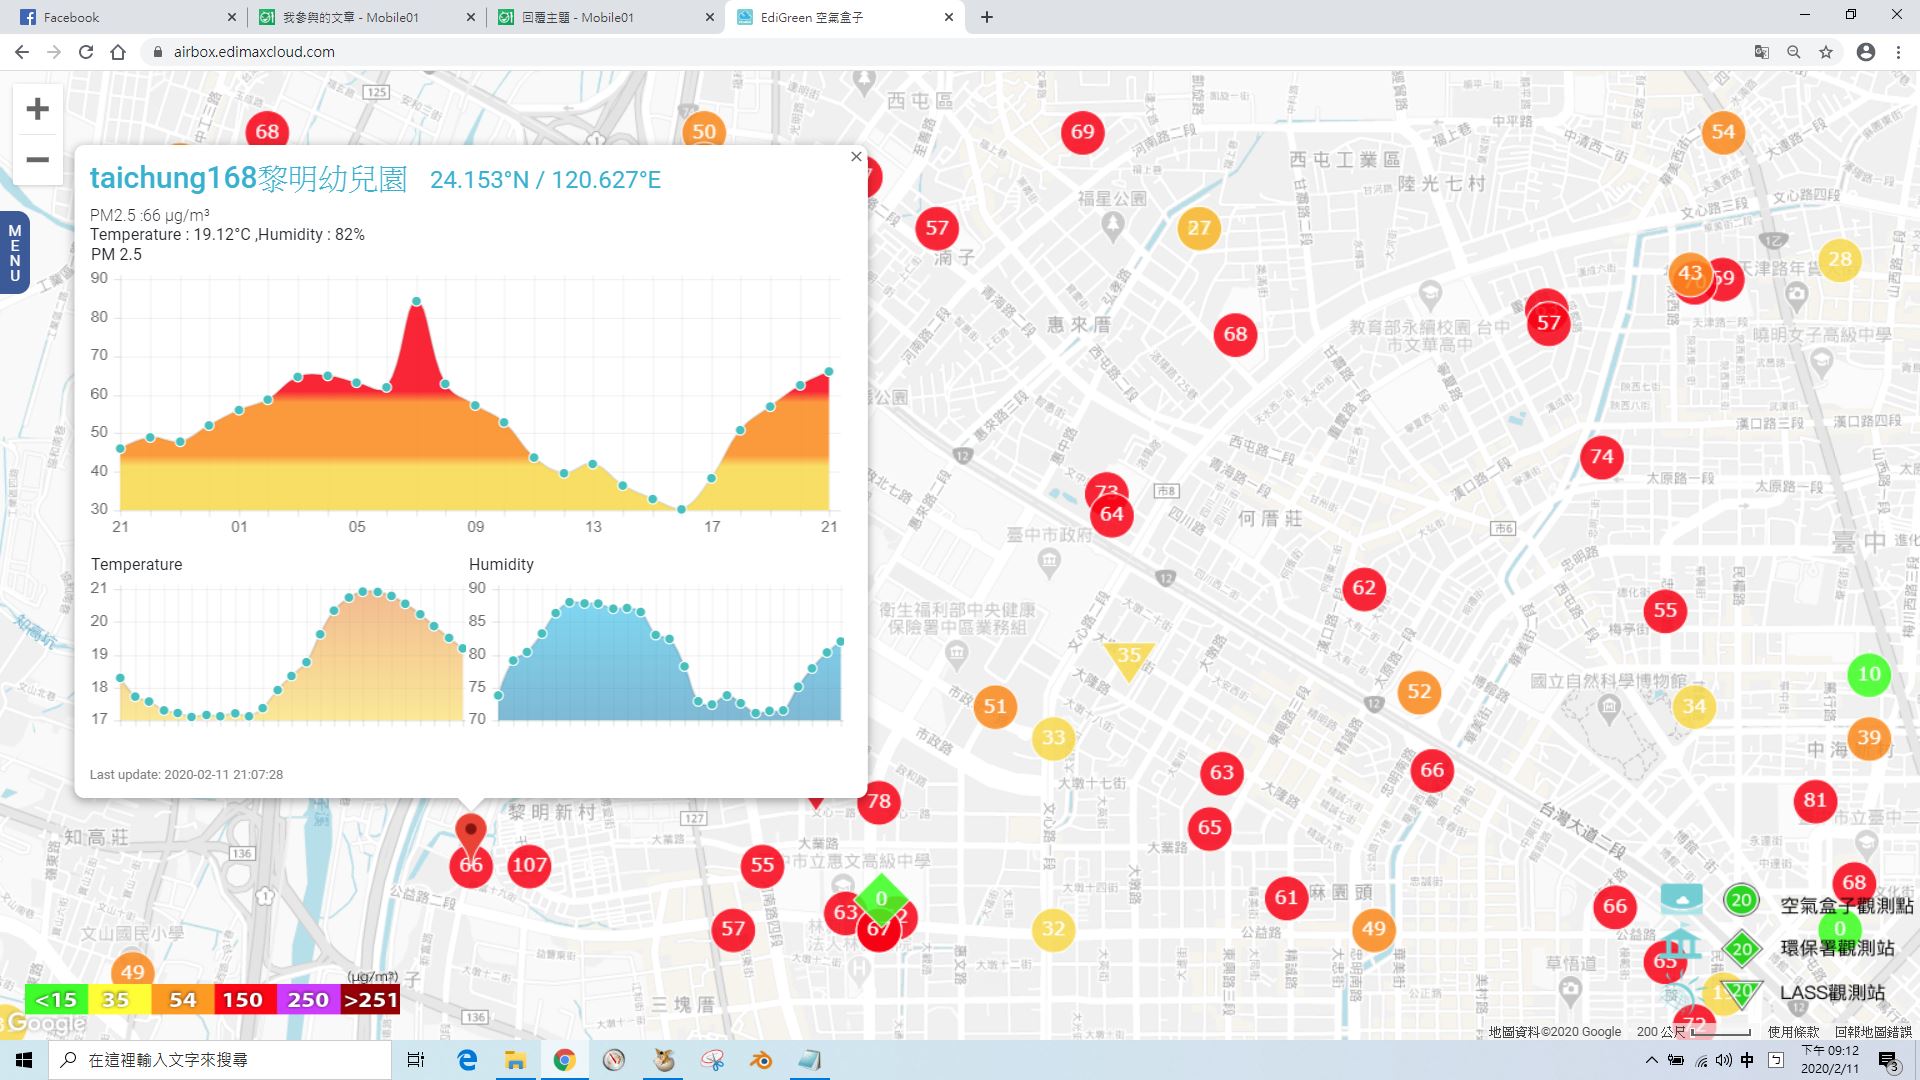Open the Google Translate page icon

click(x=1762, y=52)
